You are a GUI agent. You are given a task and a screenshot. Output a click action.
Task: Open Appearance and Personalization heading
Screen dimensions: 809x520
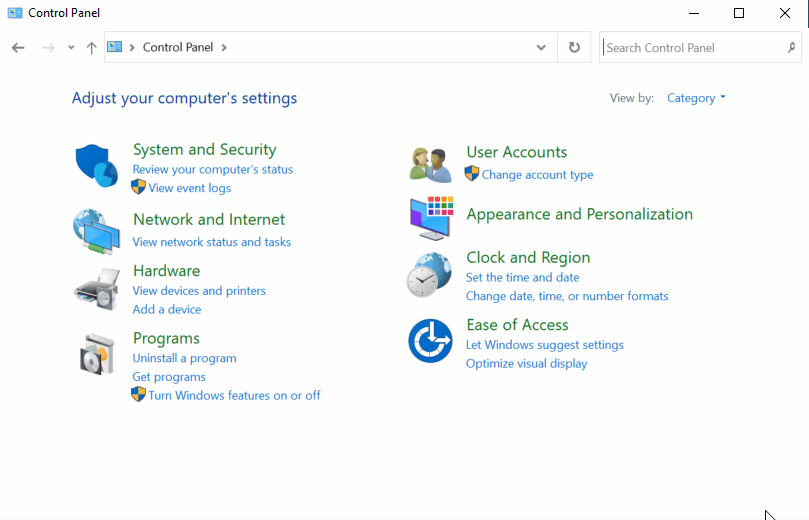click(x=579, y=214)
